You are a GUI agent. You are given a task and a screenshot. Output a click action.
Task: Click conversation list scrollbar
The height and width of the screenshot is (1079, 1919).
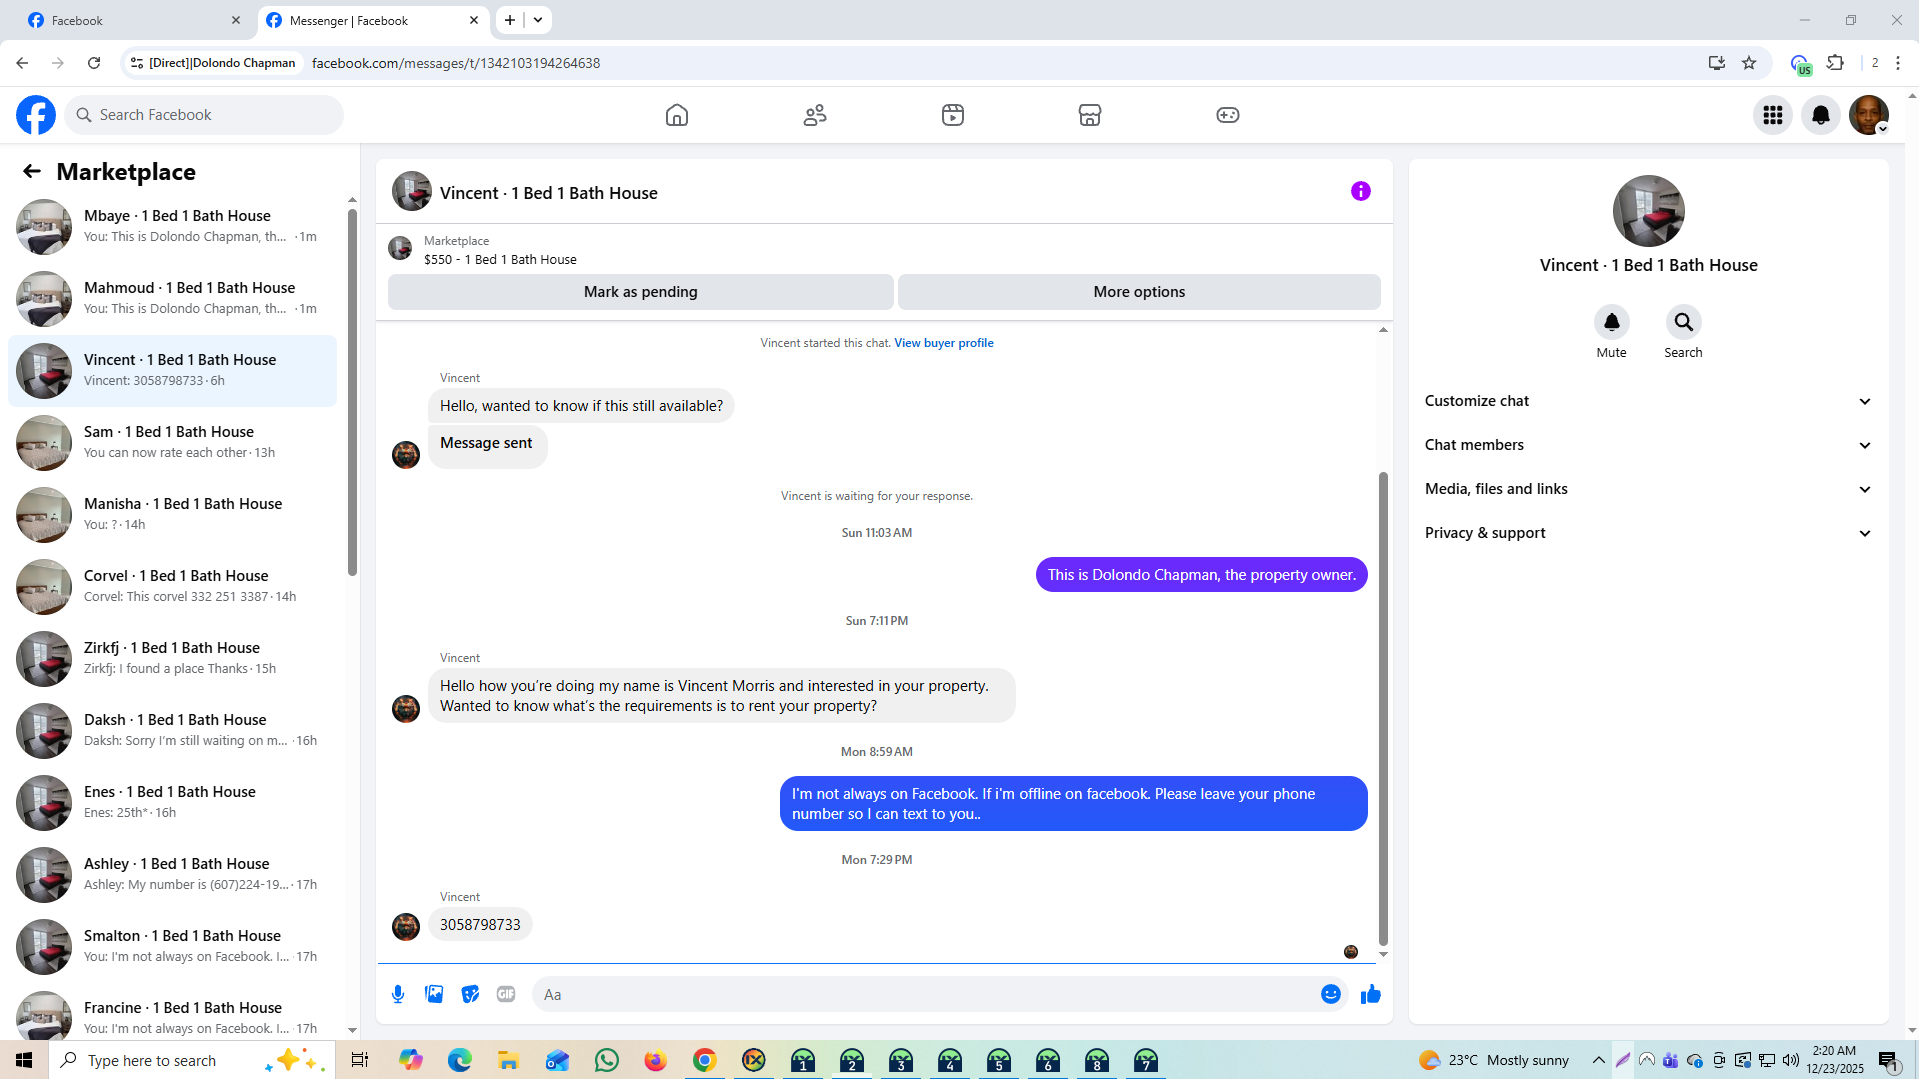coord(352,390)
